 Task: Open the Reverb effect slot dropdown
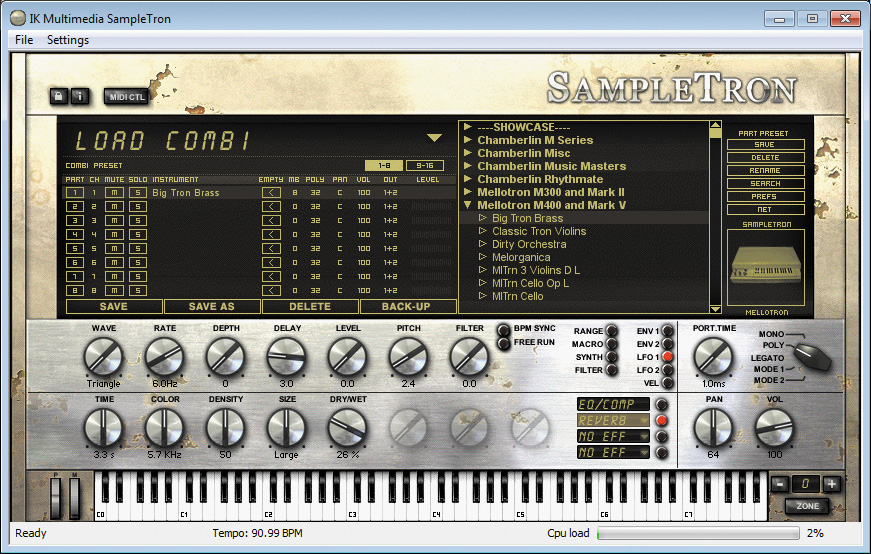[613, 421]
